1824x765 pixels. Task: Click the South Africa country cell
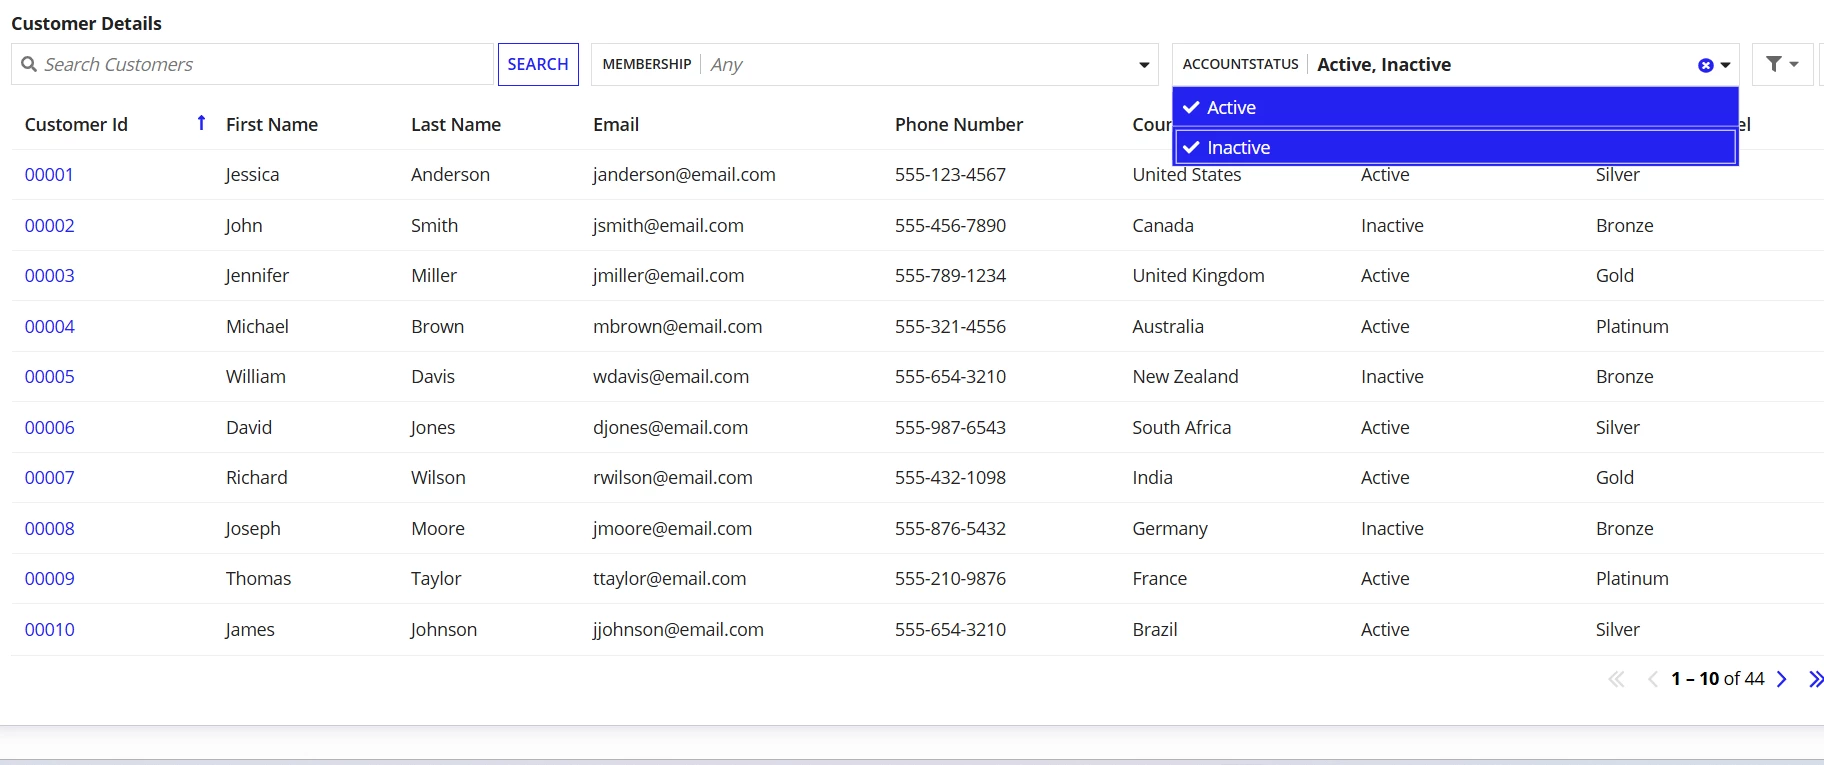click(1181, 427)
